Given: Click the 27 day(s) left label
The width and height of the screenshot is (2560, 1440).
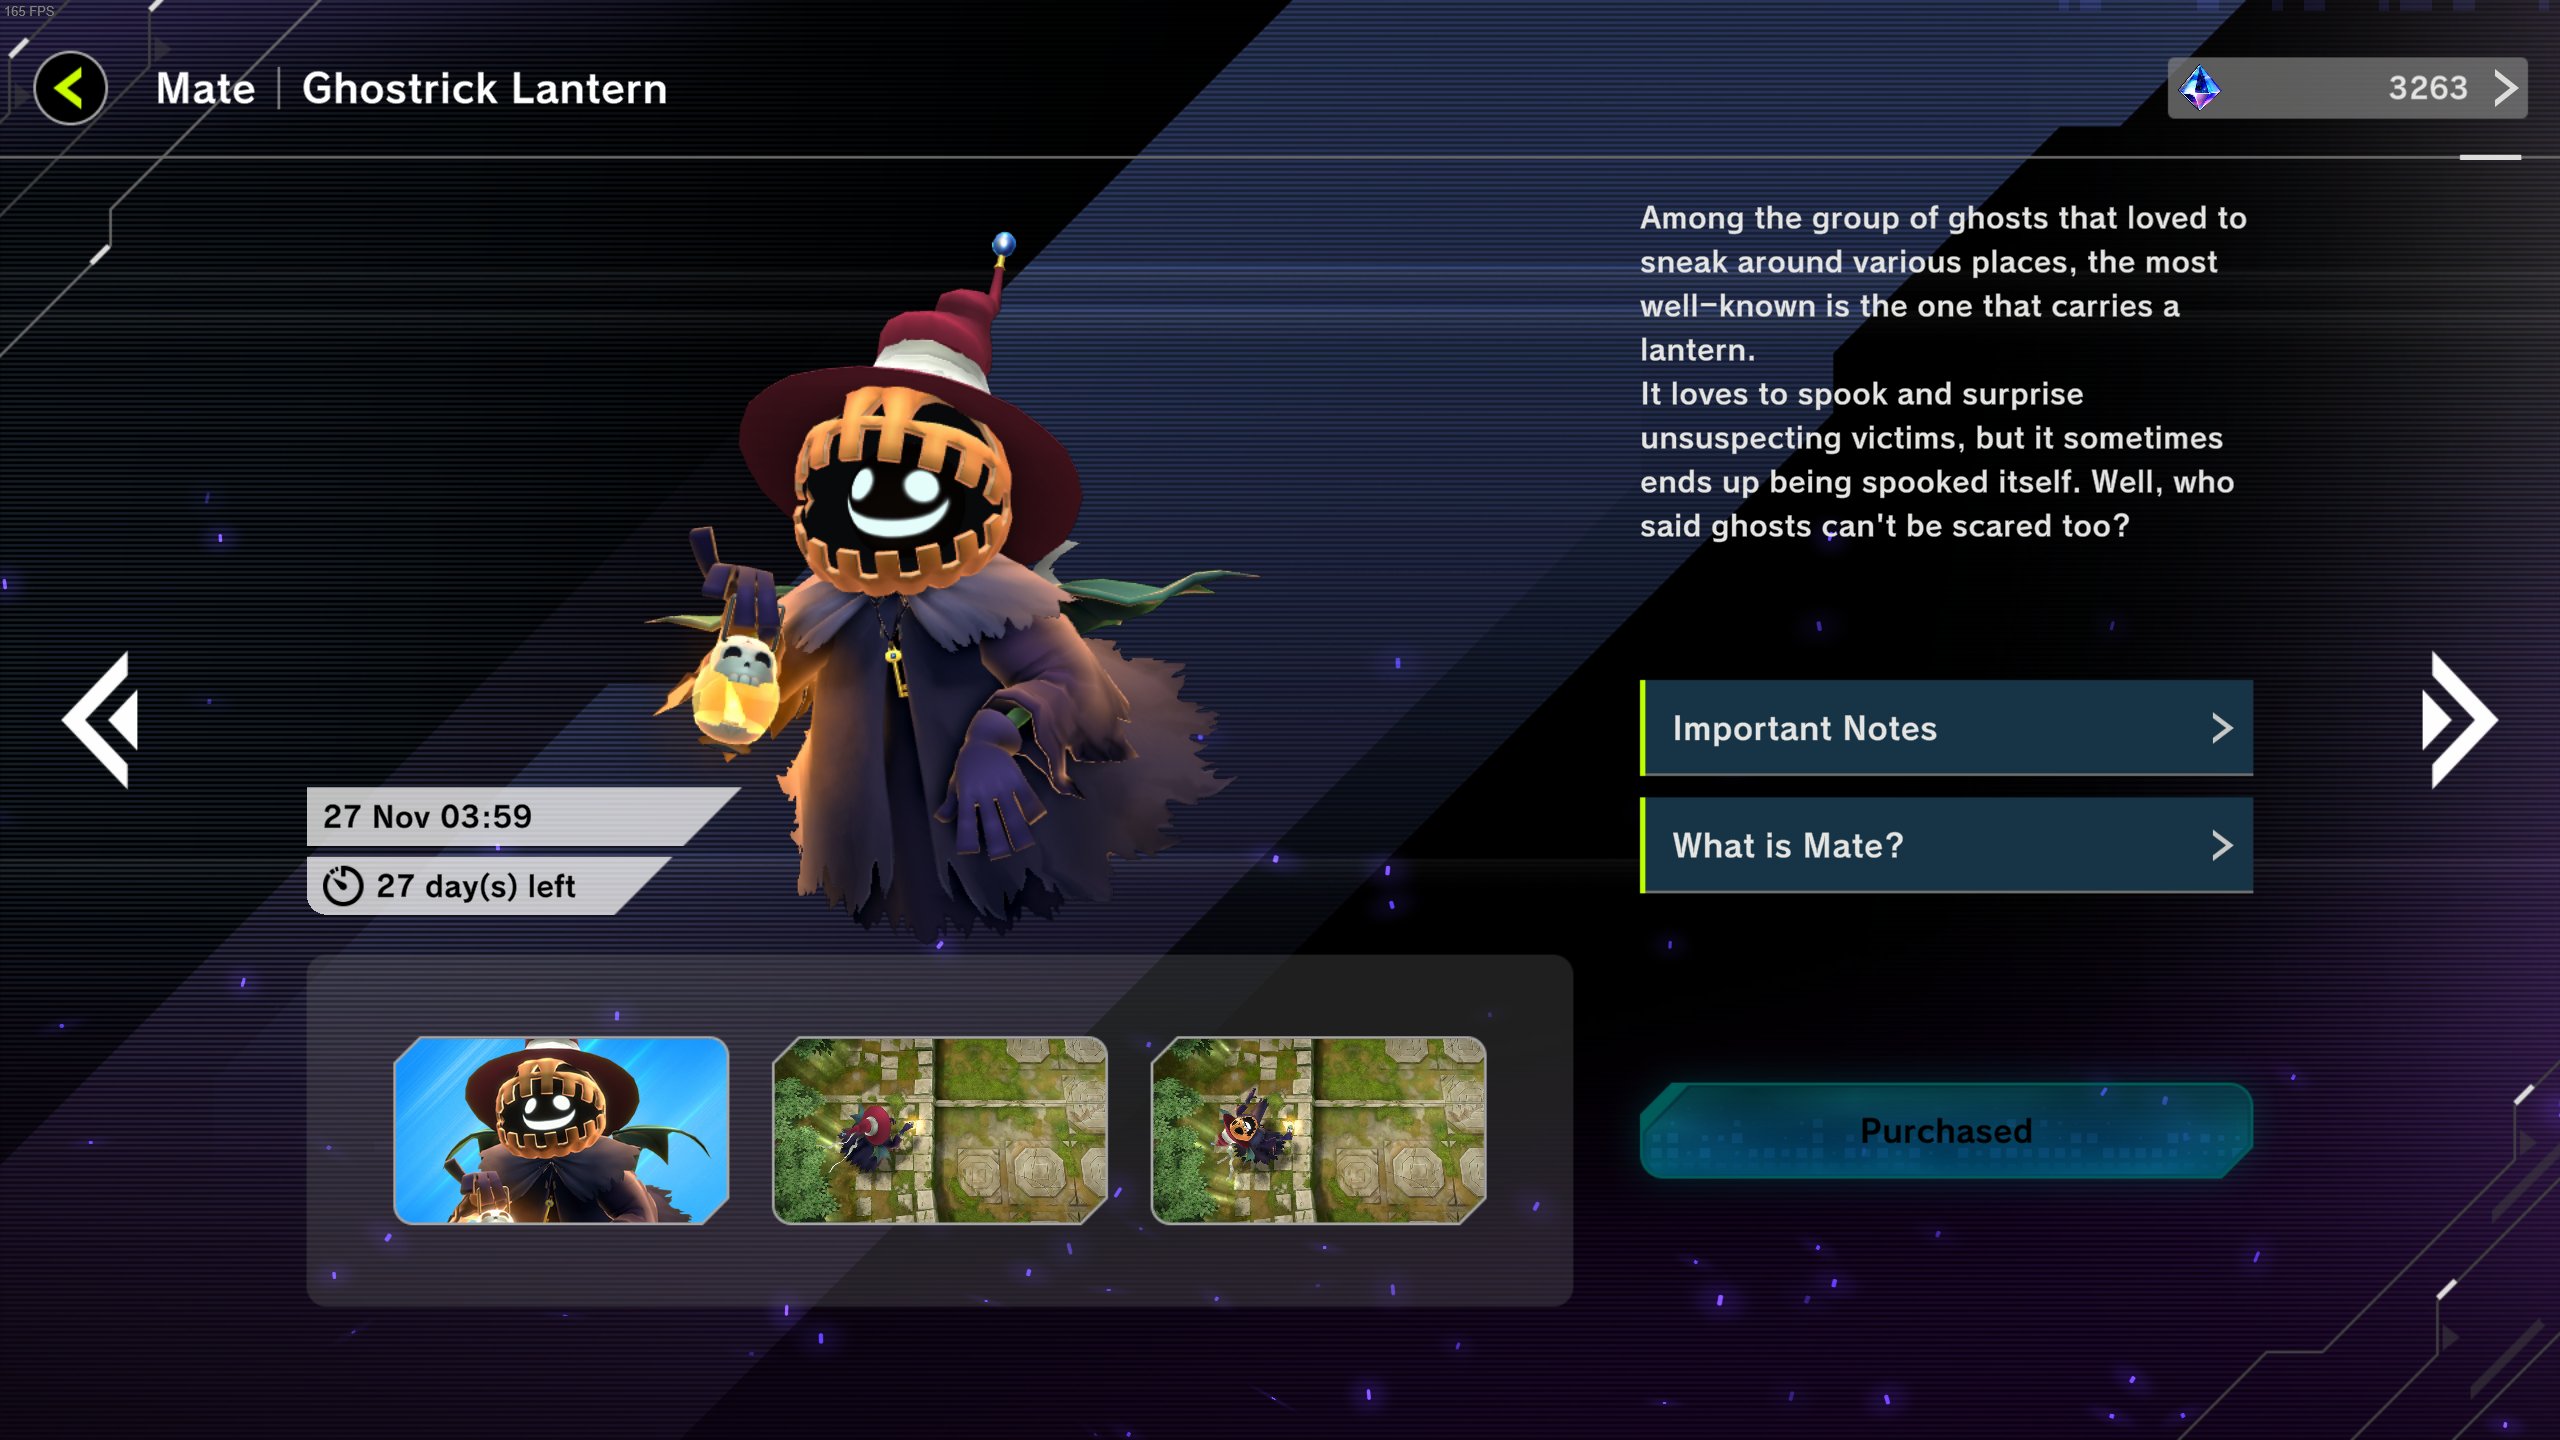Looking at the screenshot, I should tap(476, 886).
